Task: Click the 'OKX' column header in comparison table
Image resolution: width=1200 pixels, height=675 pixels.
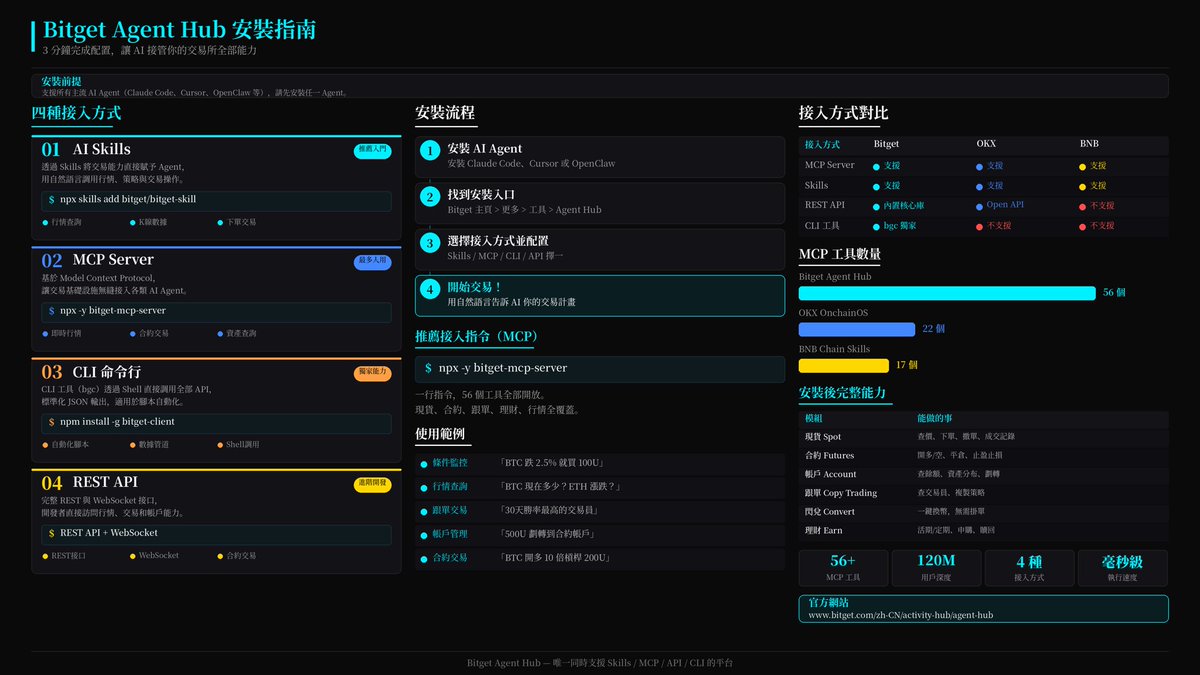Action: (x=986, y=144)
